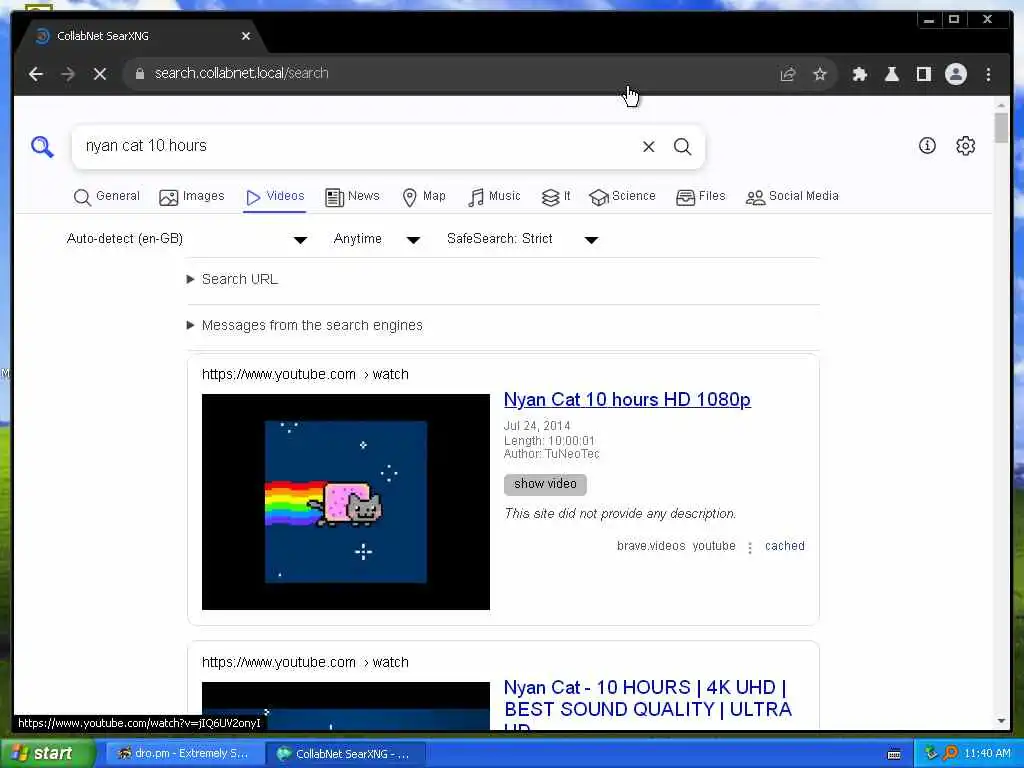
Task: Click the Nyan Cat rainbow video thumbnail
Action: [x=345, y=502]
